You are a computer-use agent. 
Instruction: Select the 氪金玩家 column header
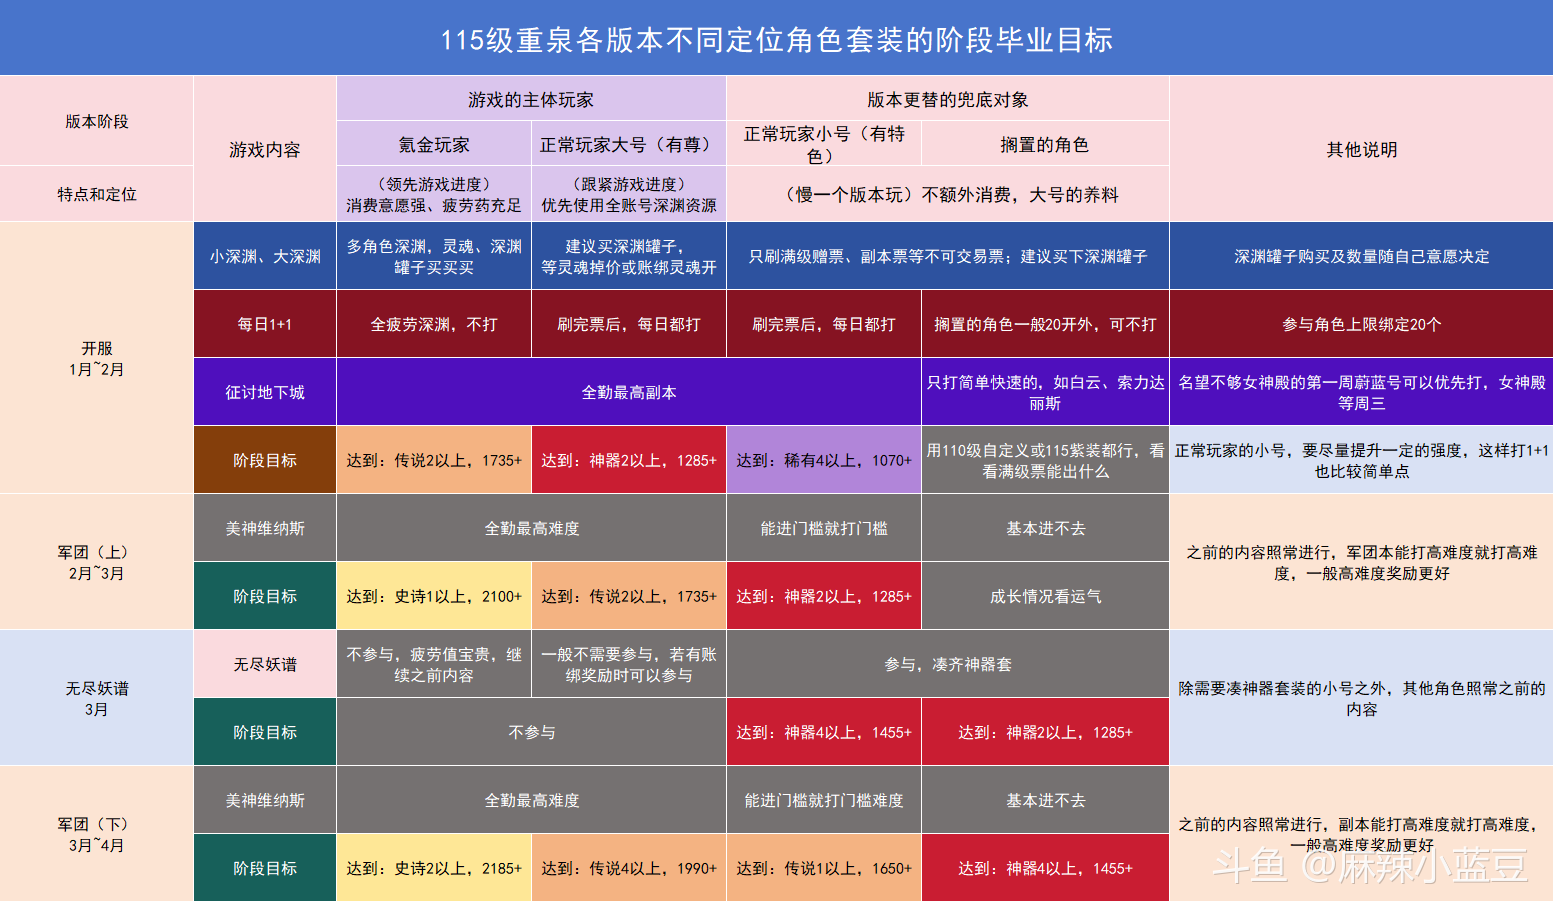coord(433,145)
